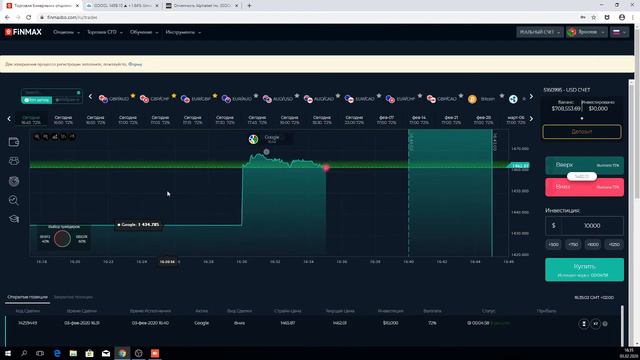This screenshot has width=640, height=360.
Task: Click the asset search field
Action: point(51,92)
